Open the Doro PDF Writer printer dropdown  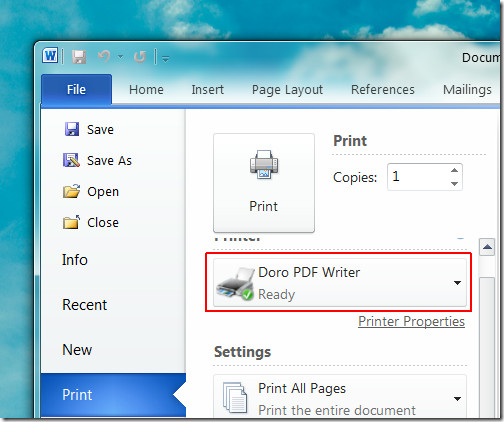340,283
